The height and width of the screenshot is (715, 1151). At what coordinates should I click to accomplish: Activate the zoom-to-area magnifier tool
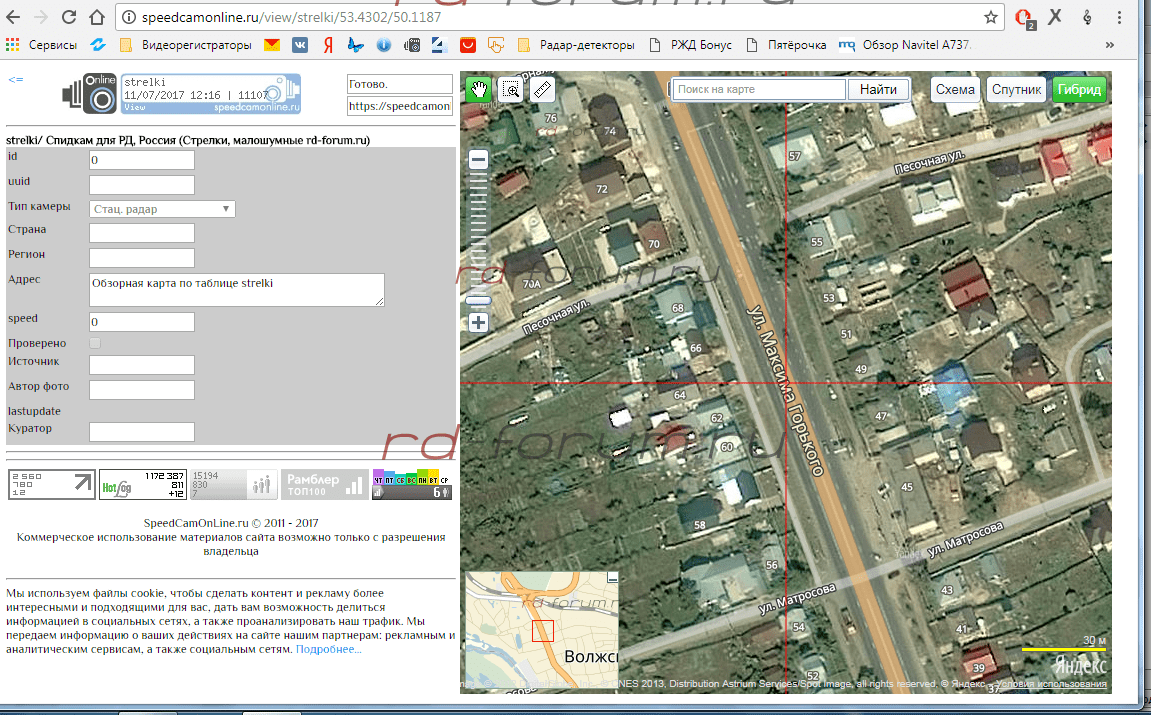click(x=511, y=90)
